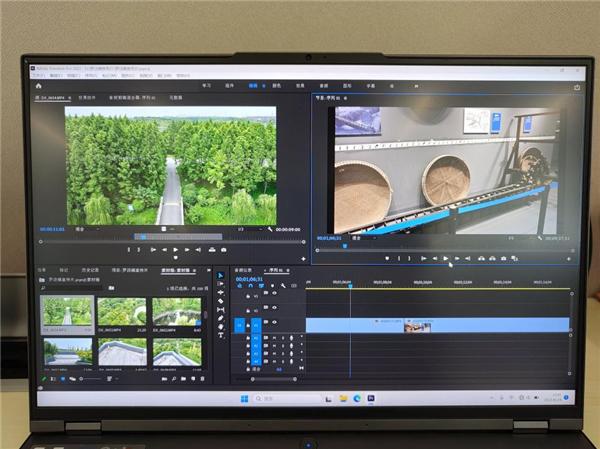
Task: Select the Selection arrow tool
Action: [221, 275]
